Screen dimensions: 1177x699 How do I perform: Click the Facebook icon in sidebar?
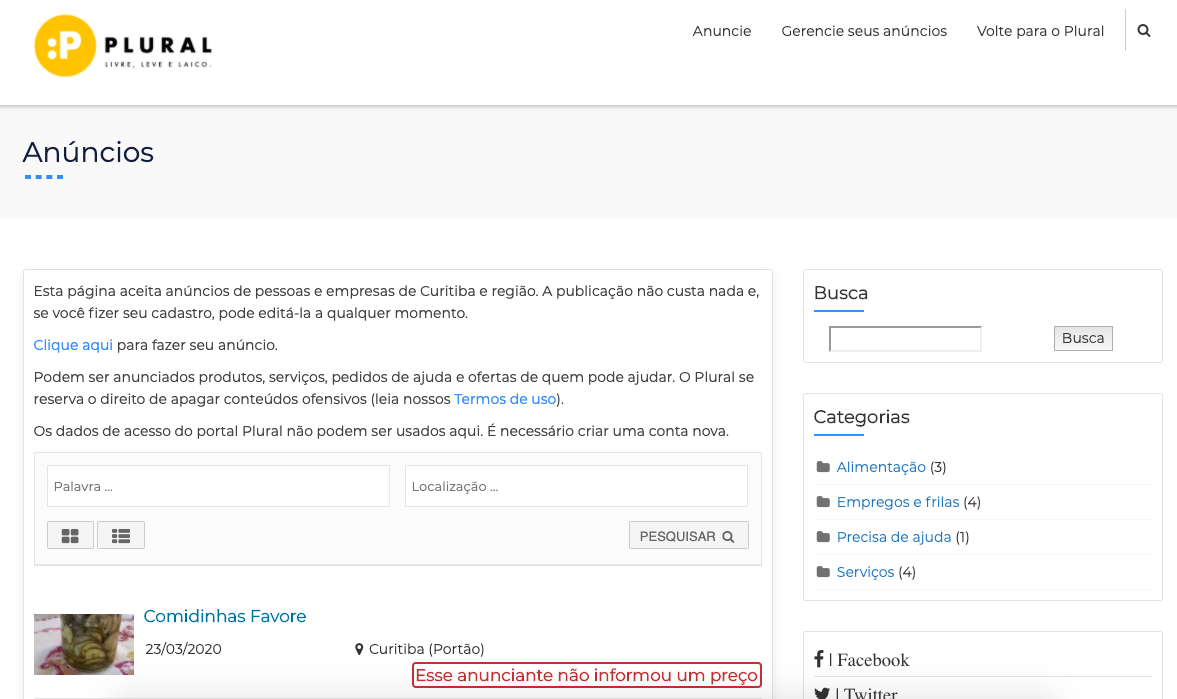(819, 659)
